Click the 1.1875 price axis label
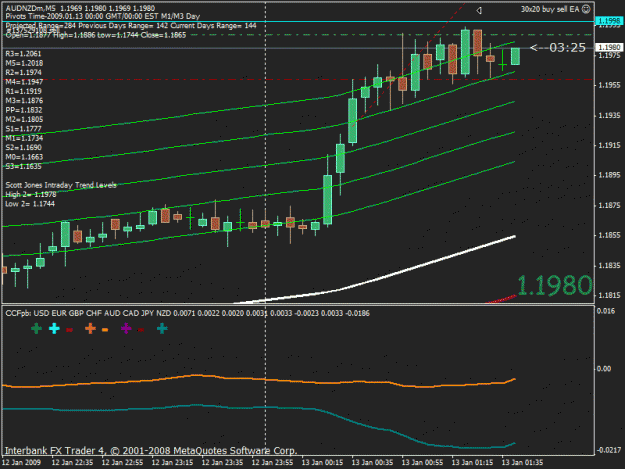 (x=609, y=205)
